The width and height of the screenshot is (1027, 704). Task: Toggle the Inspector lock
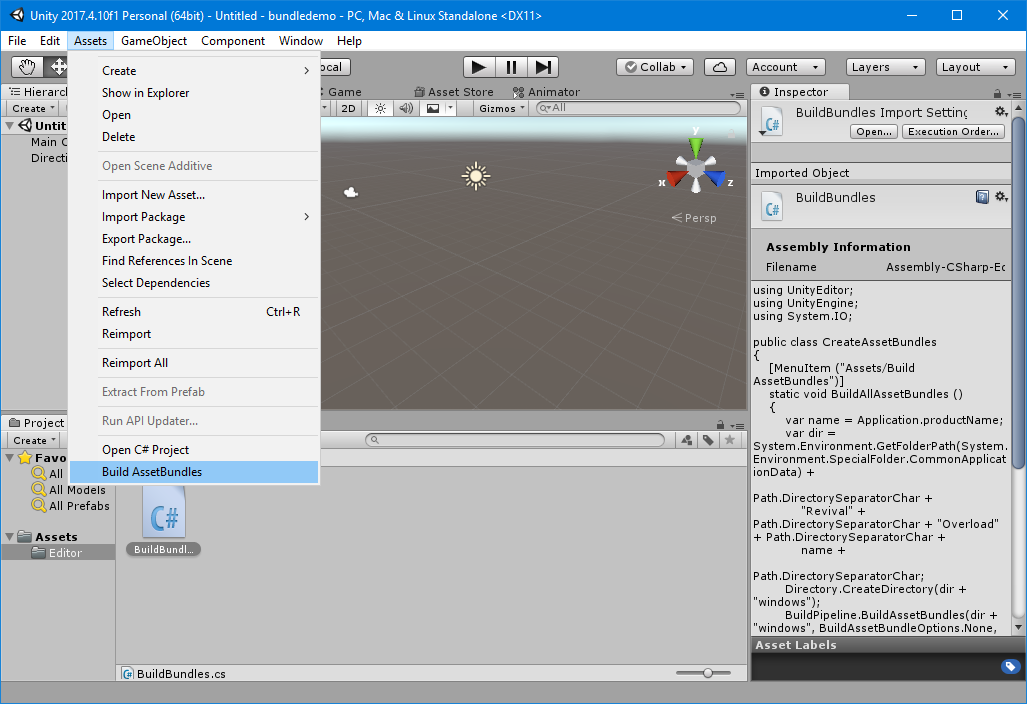pos(997,94)
